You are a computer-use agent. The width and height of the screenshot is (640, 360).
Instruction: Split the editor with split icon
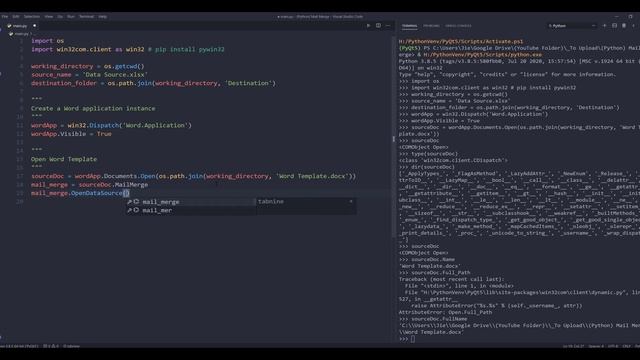[378, 26]
